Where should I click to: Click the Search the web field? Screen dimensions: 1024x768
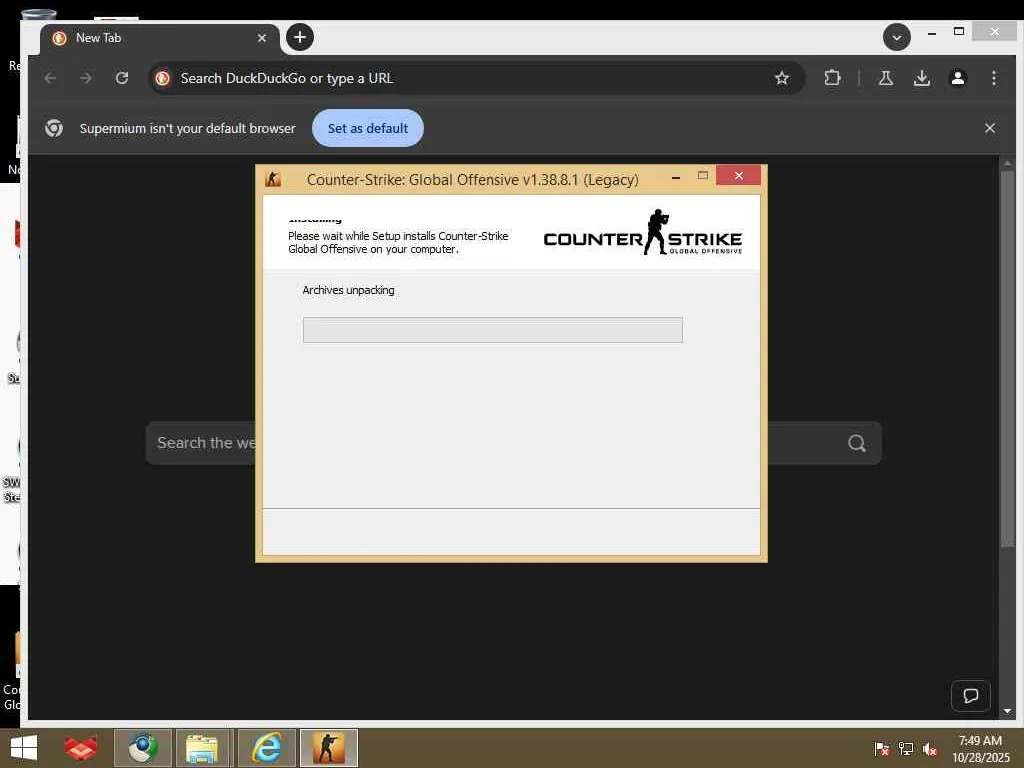pyautogui.click(x=513, y=443)
